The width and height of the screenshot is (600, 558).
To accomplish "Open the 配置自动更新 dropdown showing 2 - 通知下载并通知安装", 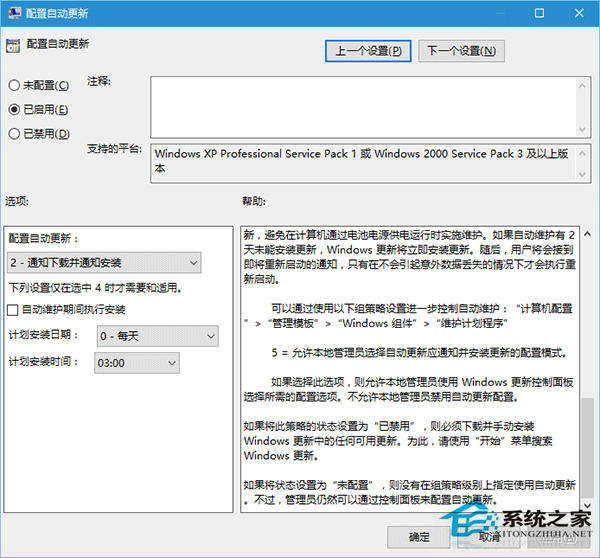I will click(x=104, y=263).
